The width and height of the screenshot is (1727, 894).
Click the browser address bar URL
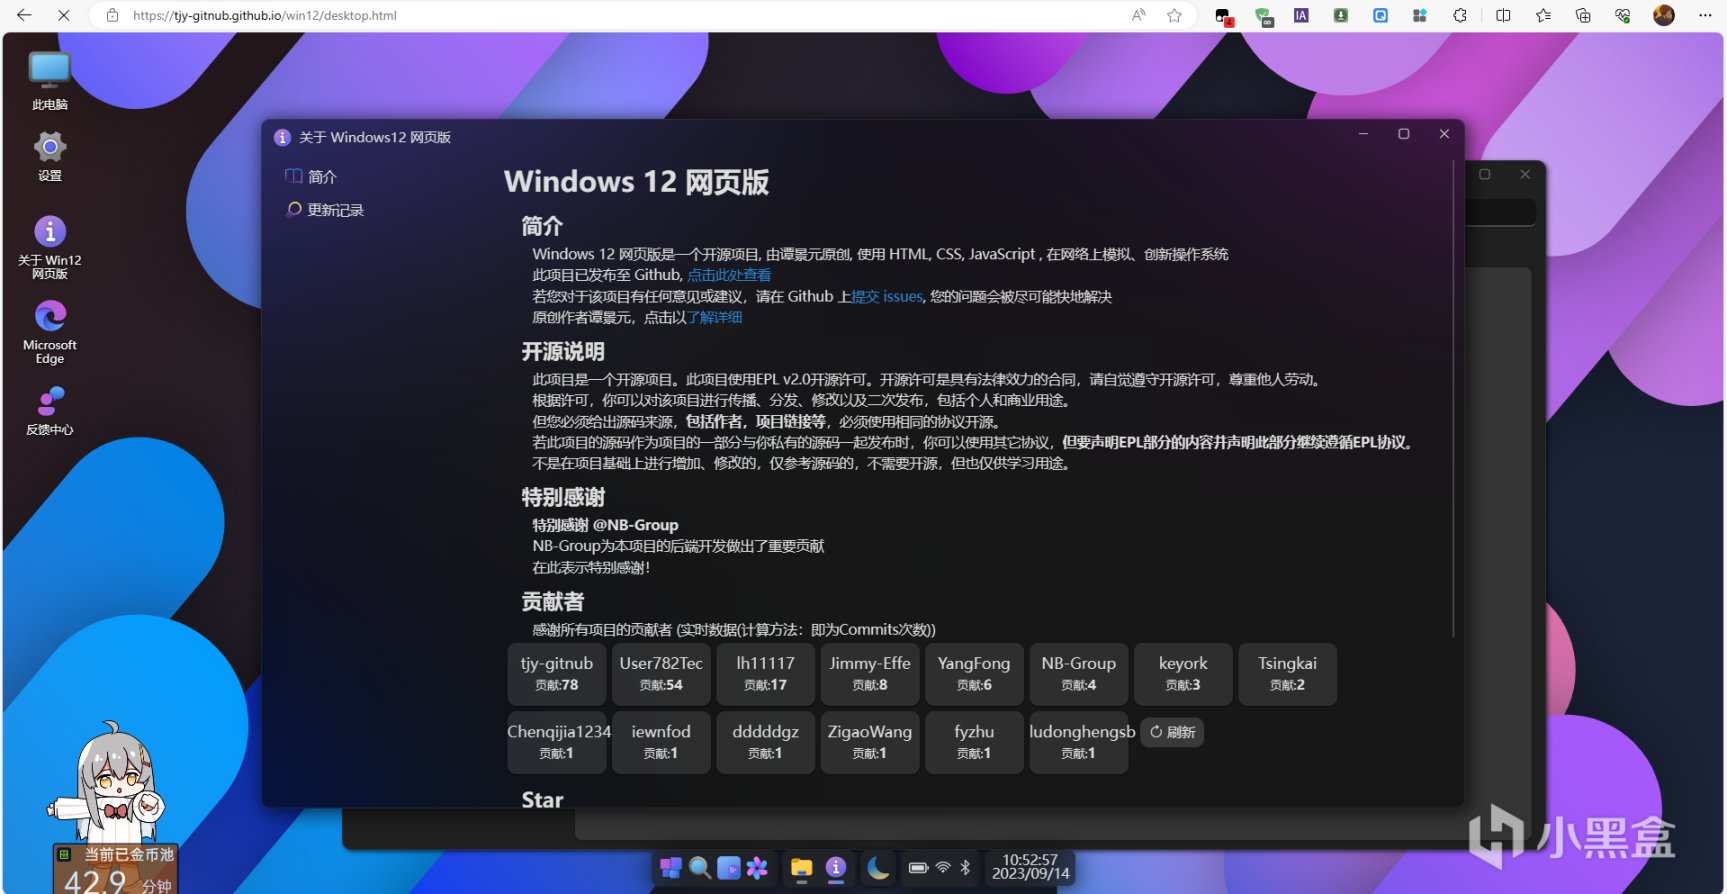pos(264,16)
